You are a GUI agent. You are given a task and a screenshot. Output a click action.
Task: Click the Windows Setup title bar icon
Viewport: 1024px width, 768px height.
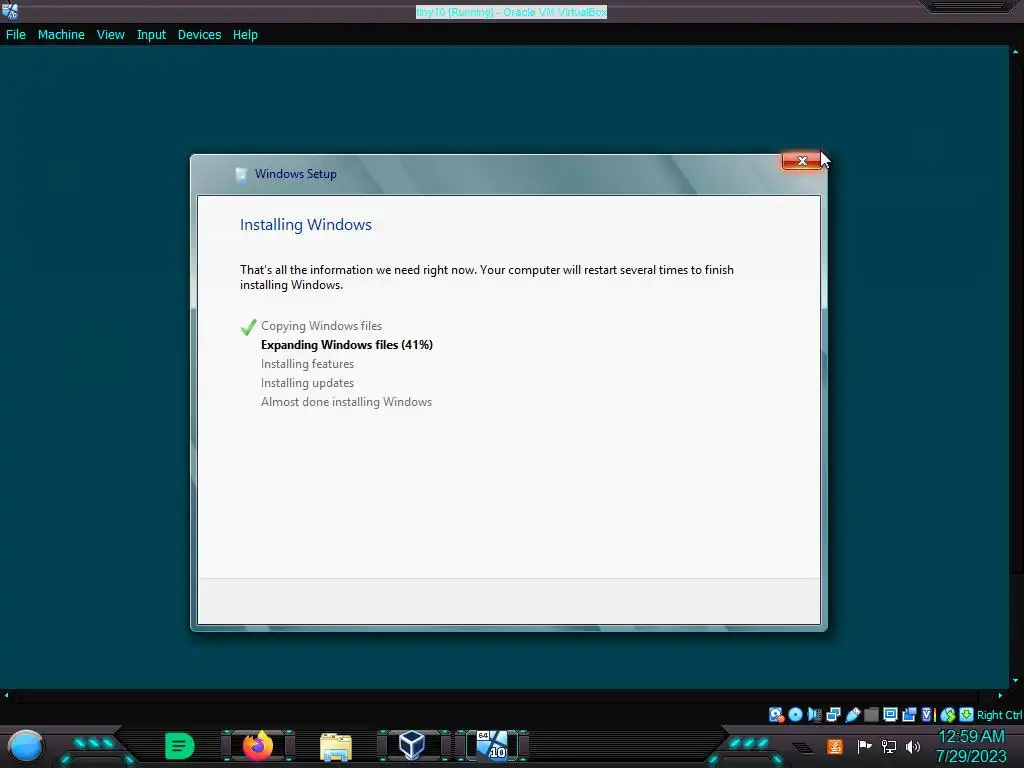[241, 174]
